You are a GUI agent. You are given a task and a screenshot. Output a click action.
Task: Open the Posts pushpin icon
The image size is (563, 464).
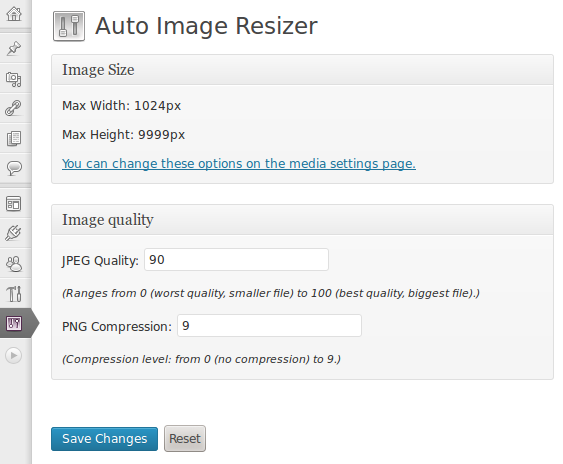tap(14, 48)
